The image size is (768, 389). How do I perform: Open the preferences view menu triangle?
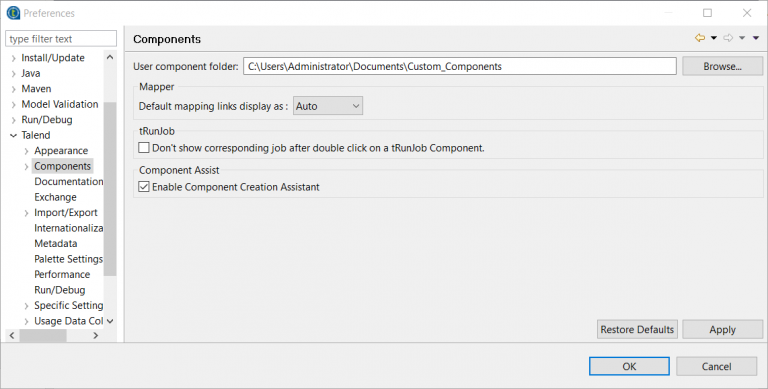(x=756, y=38)
